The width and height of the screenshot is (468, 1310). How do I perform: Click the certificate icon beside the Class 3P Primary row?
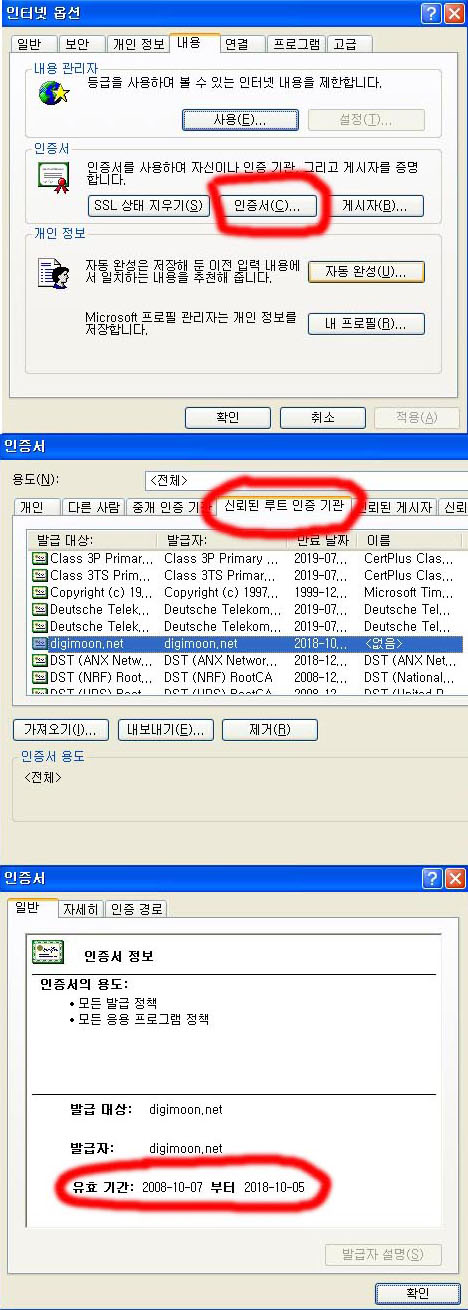(40, 558)
